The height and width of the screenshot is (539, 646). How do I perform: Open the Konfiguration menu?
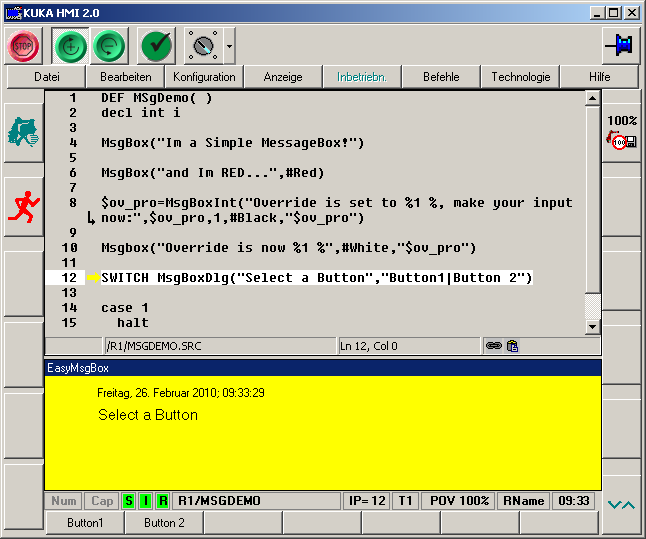[x=204, y=77]
